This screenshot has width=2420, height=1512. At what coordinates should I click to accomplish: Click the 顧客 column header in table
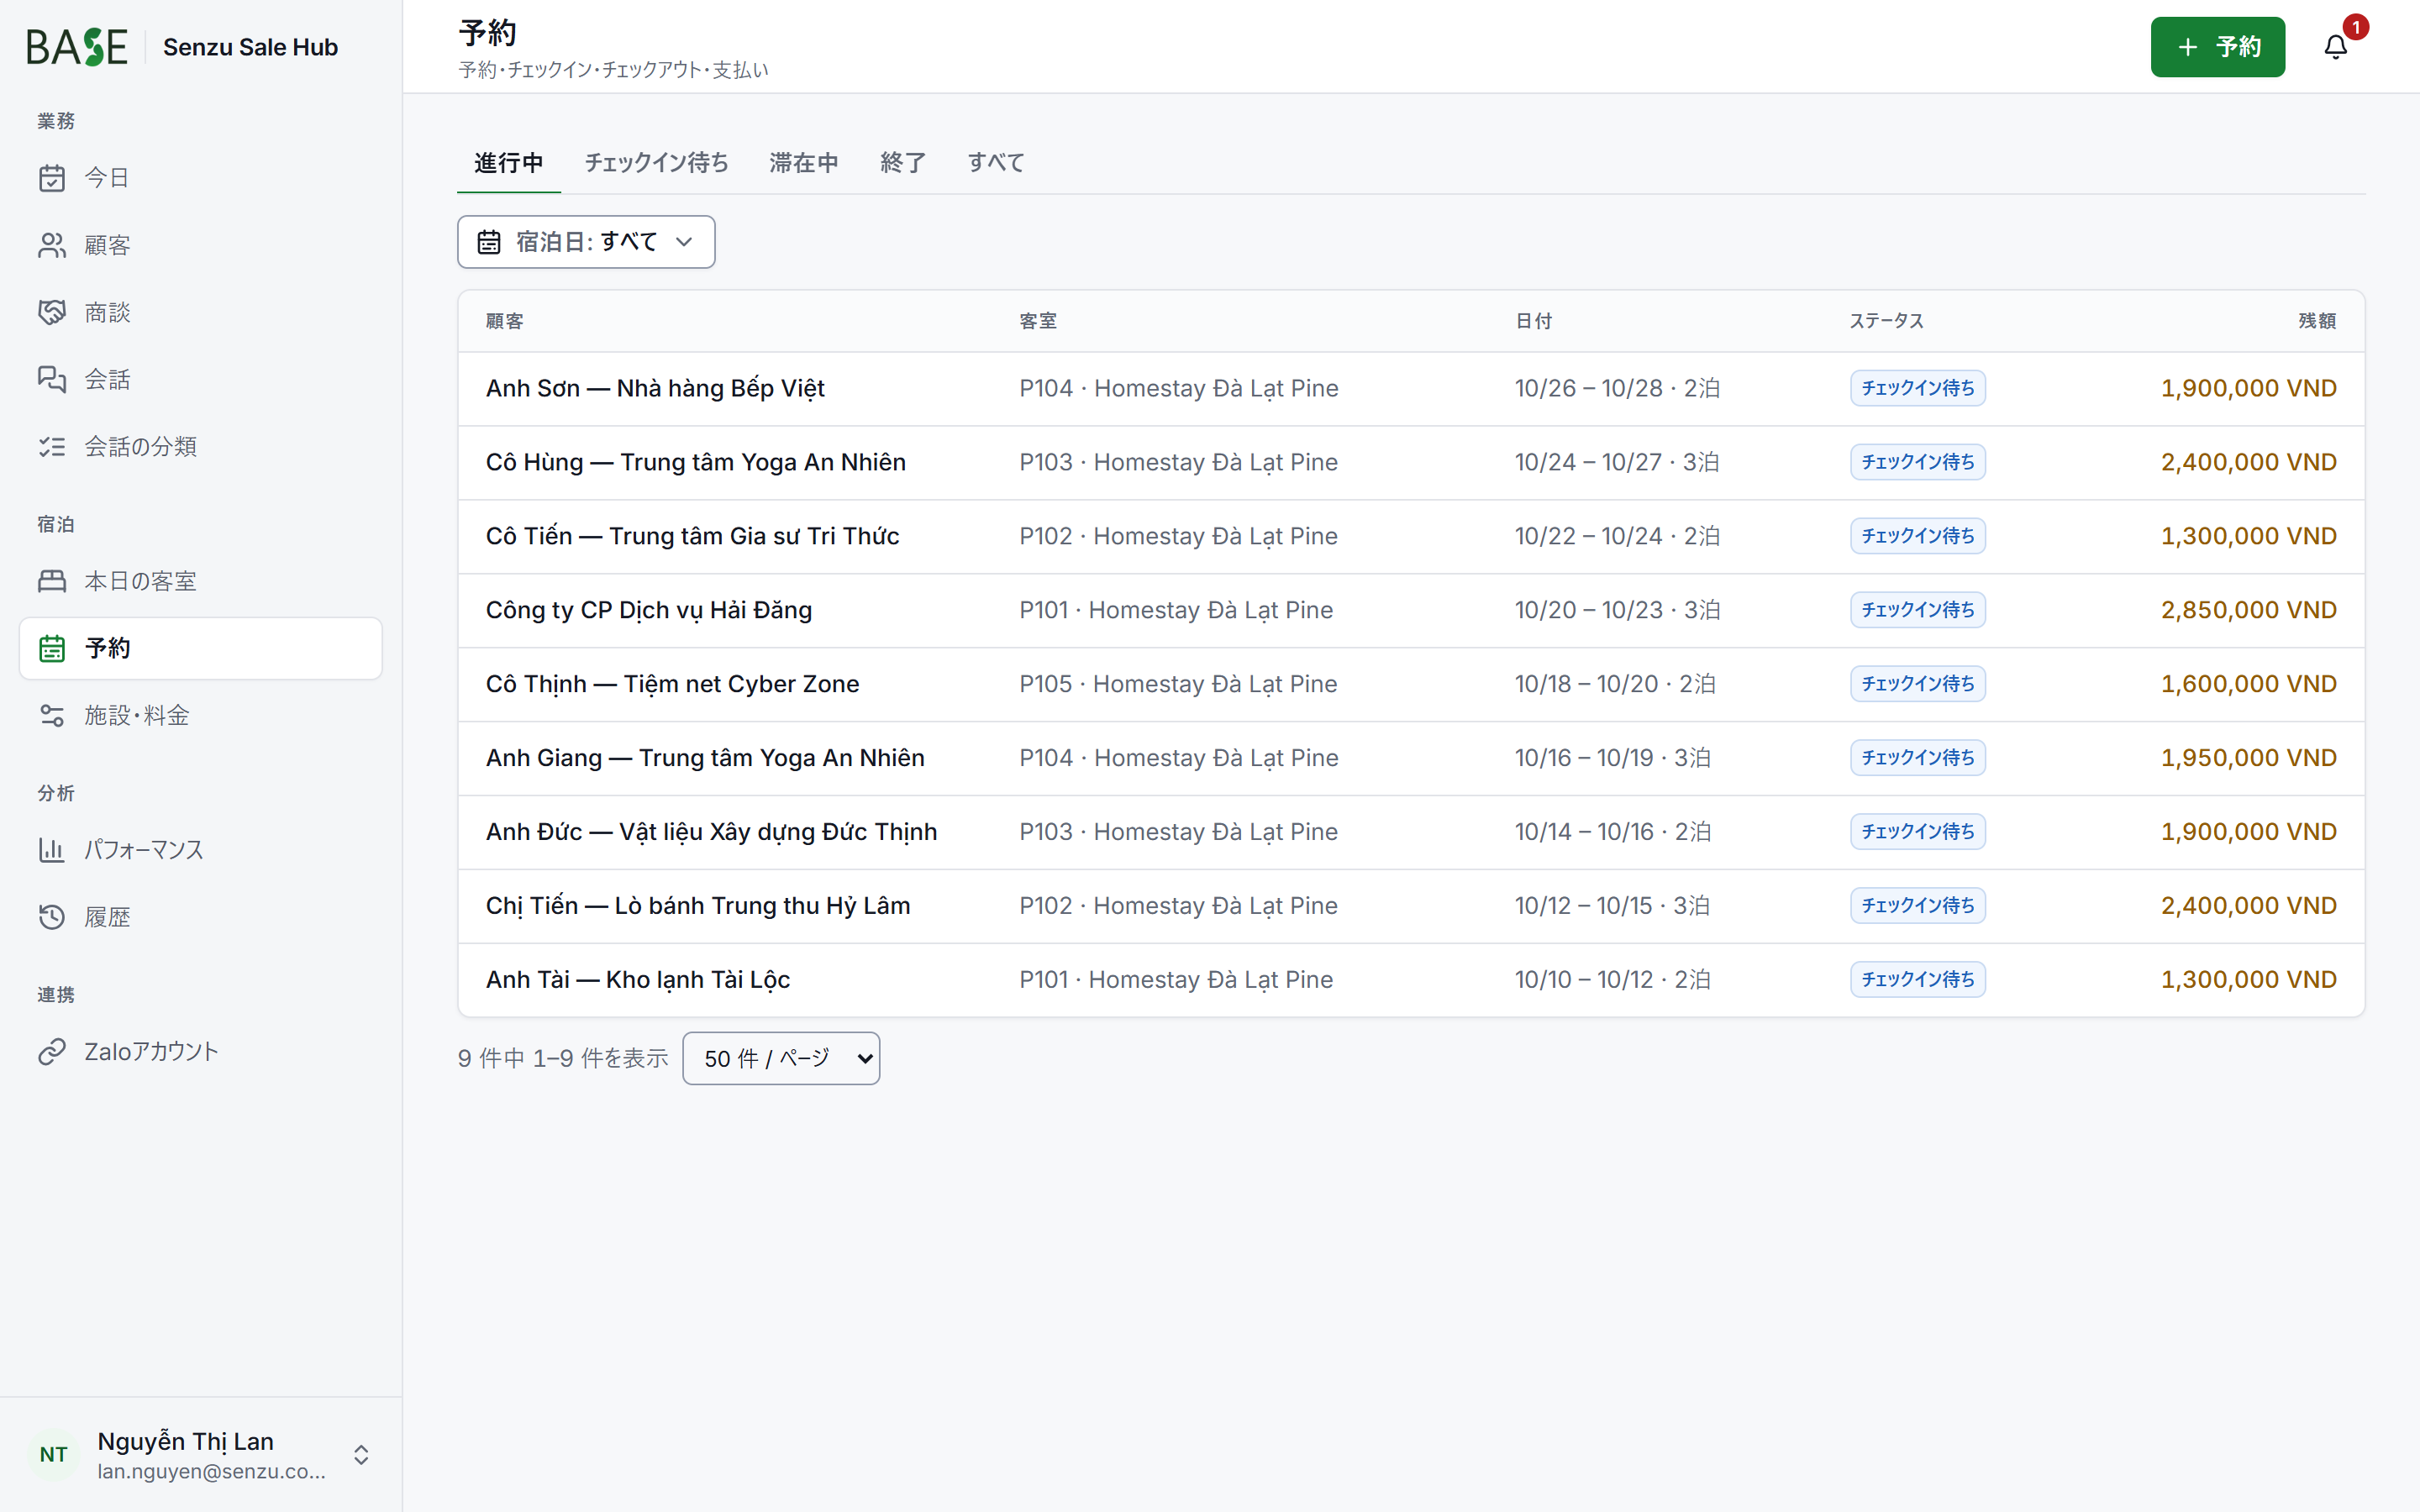pos(504,321)
